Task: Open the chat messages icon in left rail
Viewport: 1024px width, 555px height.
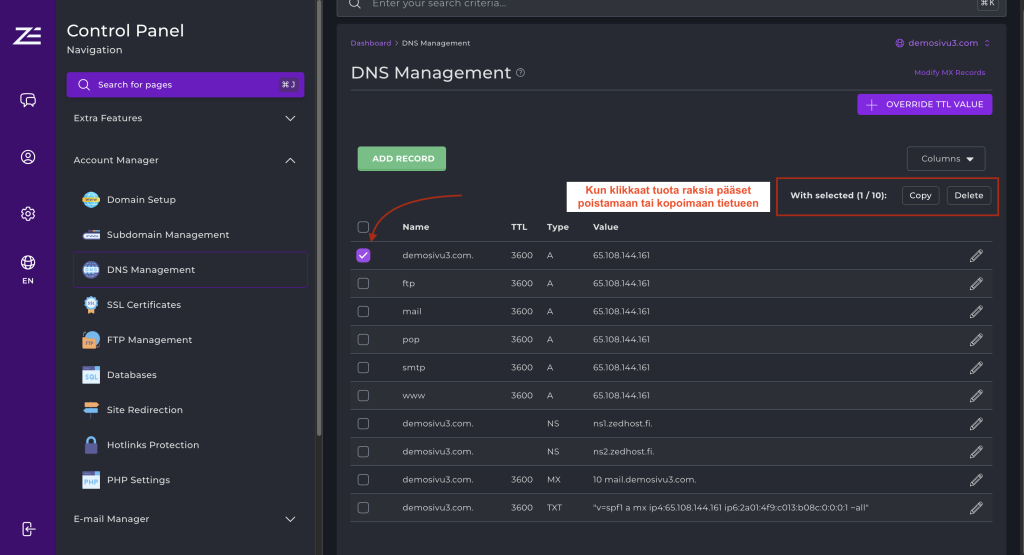Action: point(28,100)
